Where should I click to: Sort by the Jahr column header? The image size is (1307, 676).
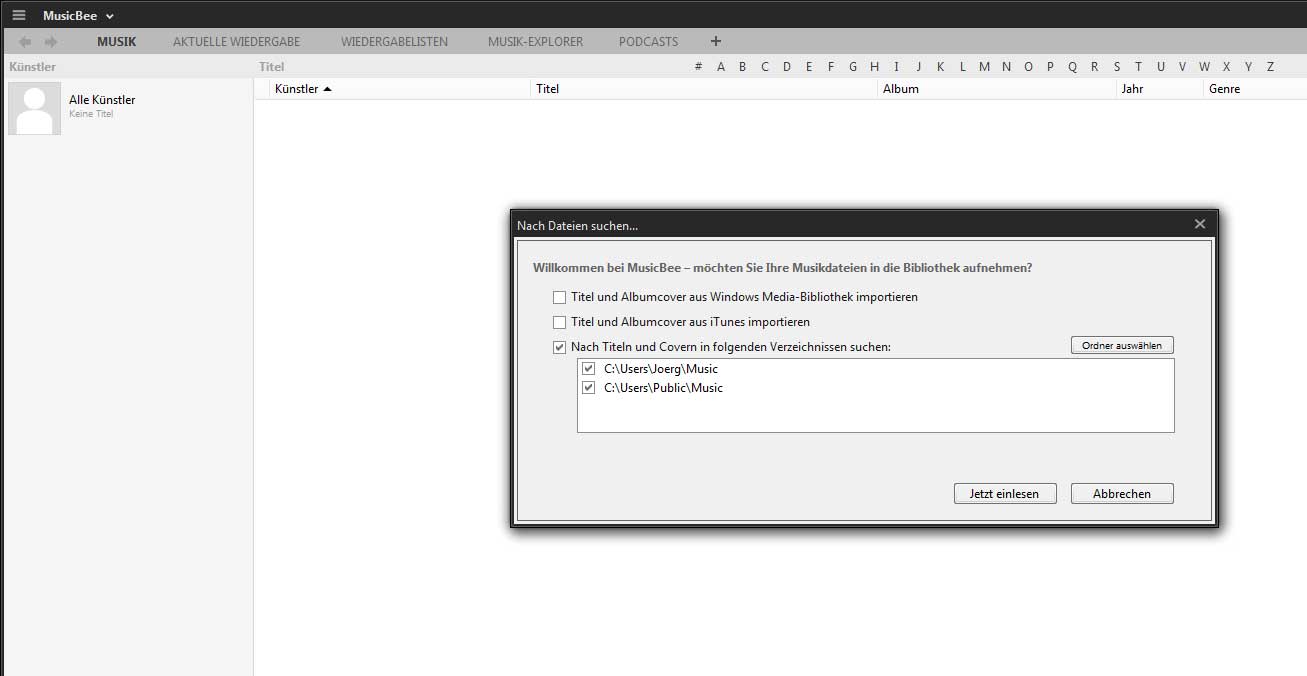coord(1159,89)
